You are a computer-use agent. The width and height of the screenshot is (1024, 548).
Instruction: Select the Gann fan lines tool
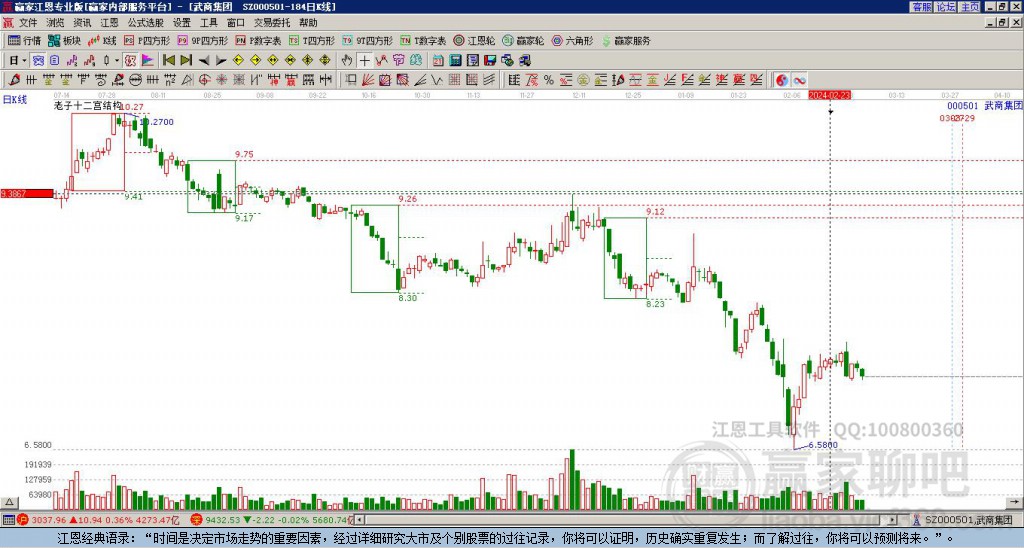coord(368,80)
